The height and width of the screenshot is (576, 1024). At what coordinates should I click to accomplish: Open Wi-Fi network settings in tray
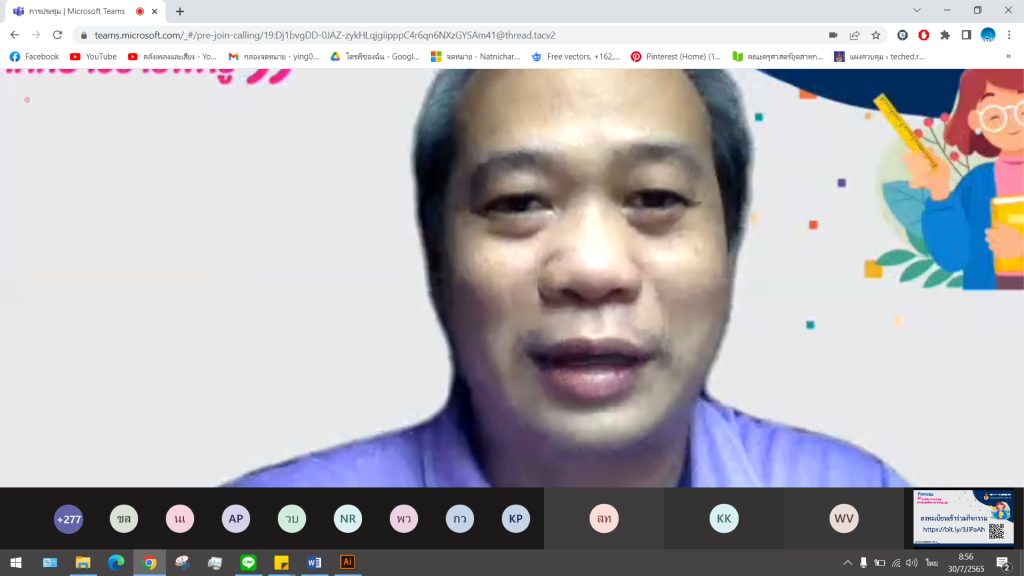pyautogui.click(x=896, y=563)
